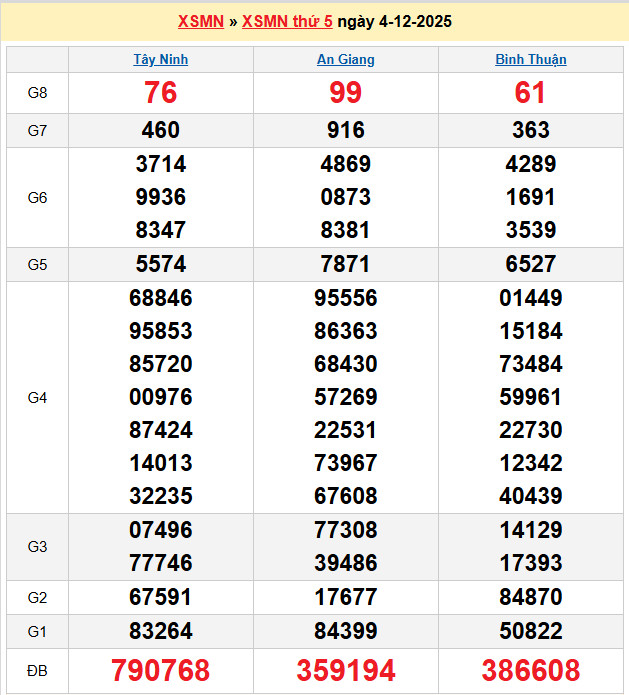Click the G6 number 4289

tap(531, 164)
